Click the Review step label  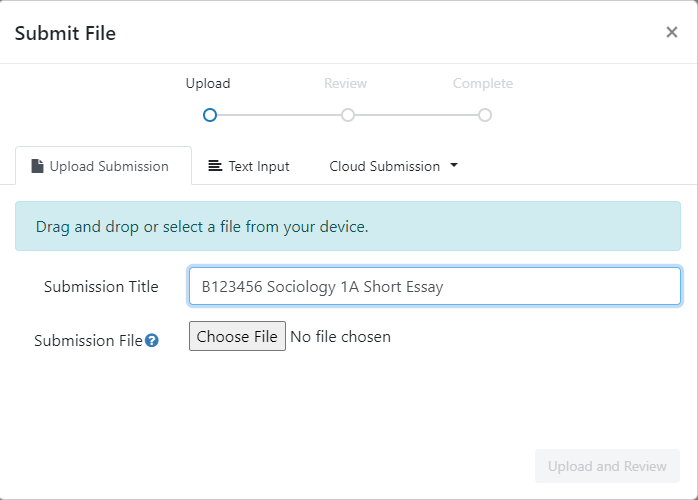pos(345,84)
